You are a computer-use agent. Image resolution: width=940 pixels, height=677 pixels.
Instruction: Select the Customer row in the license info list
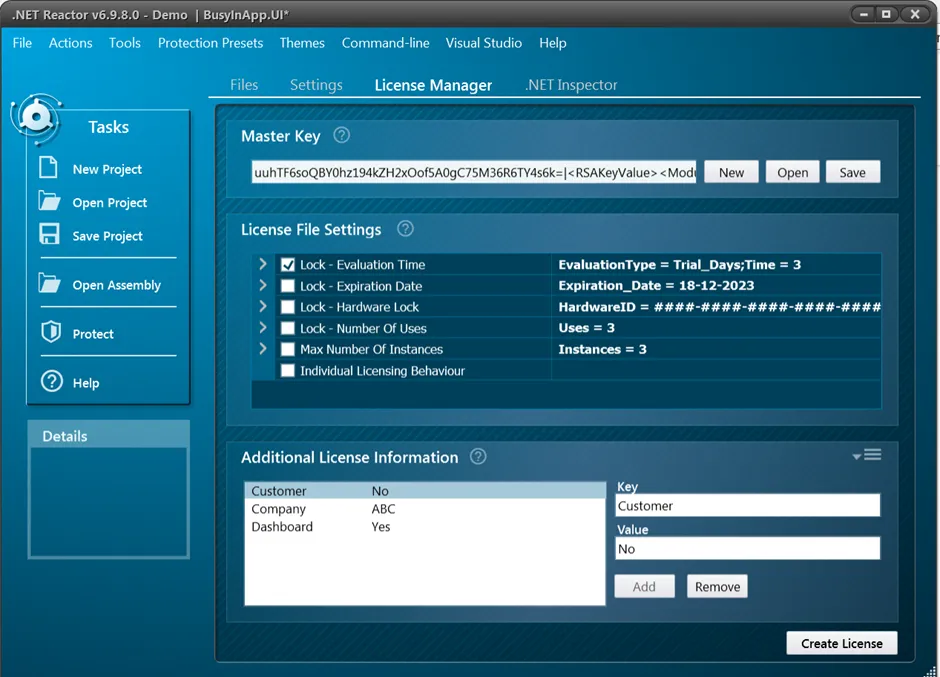pos(425,491)
